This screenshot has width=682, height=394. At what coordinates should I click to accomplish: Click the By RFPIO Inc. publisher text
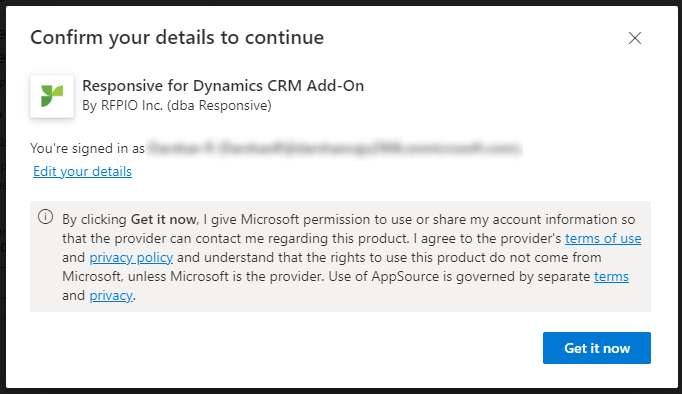coord(177,106)
